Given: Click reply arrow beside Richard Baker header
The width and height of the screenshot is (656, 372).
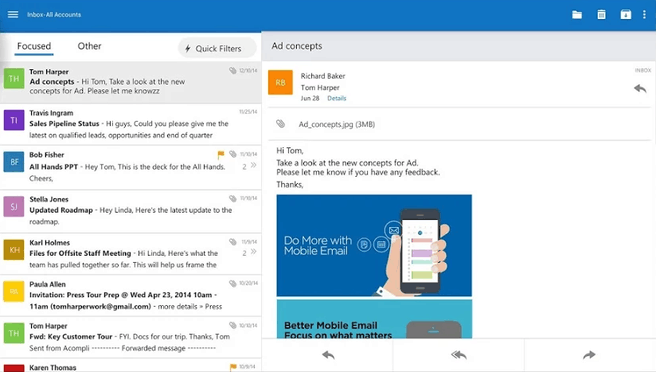Looking at the screenshot, I should click(640, 88).
